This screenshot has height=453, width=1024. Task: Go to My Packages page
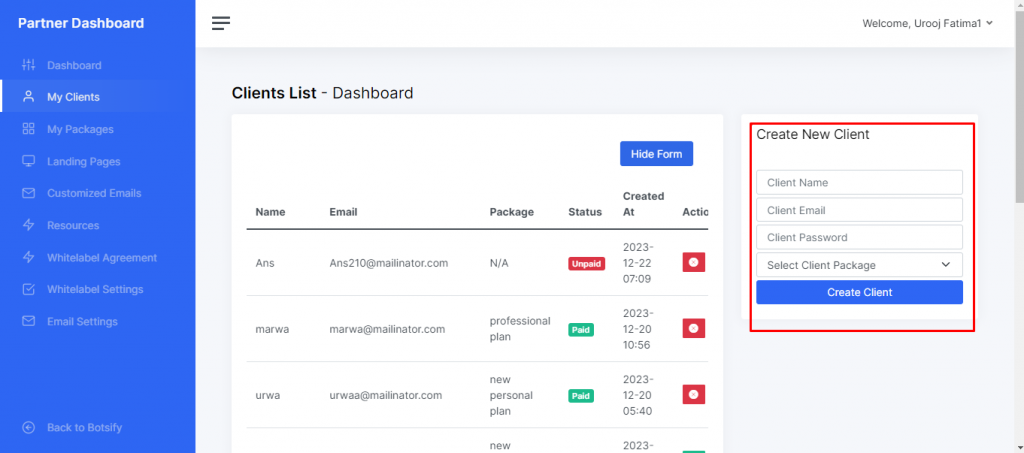(x=80, y=129)
